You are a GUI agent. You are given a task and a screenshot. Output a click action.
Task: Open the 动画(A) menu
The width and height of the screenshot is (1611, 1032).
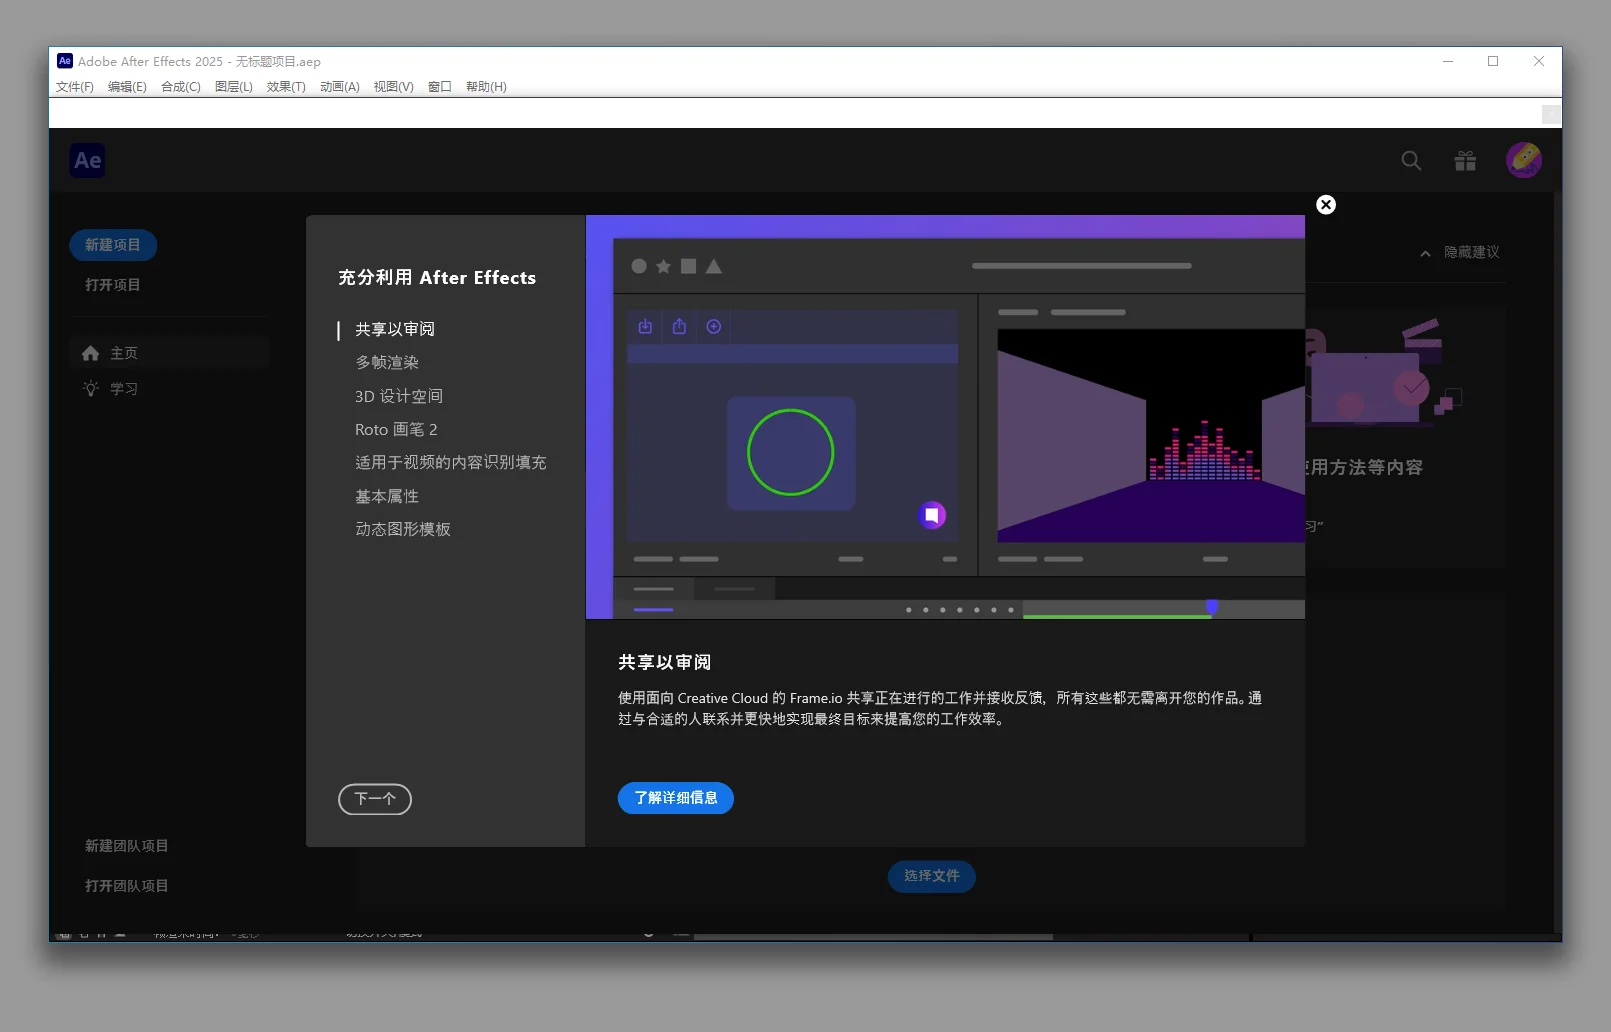click(340, 87)
